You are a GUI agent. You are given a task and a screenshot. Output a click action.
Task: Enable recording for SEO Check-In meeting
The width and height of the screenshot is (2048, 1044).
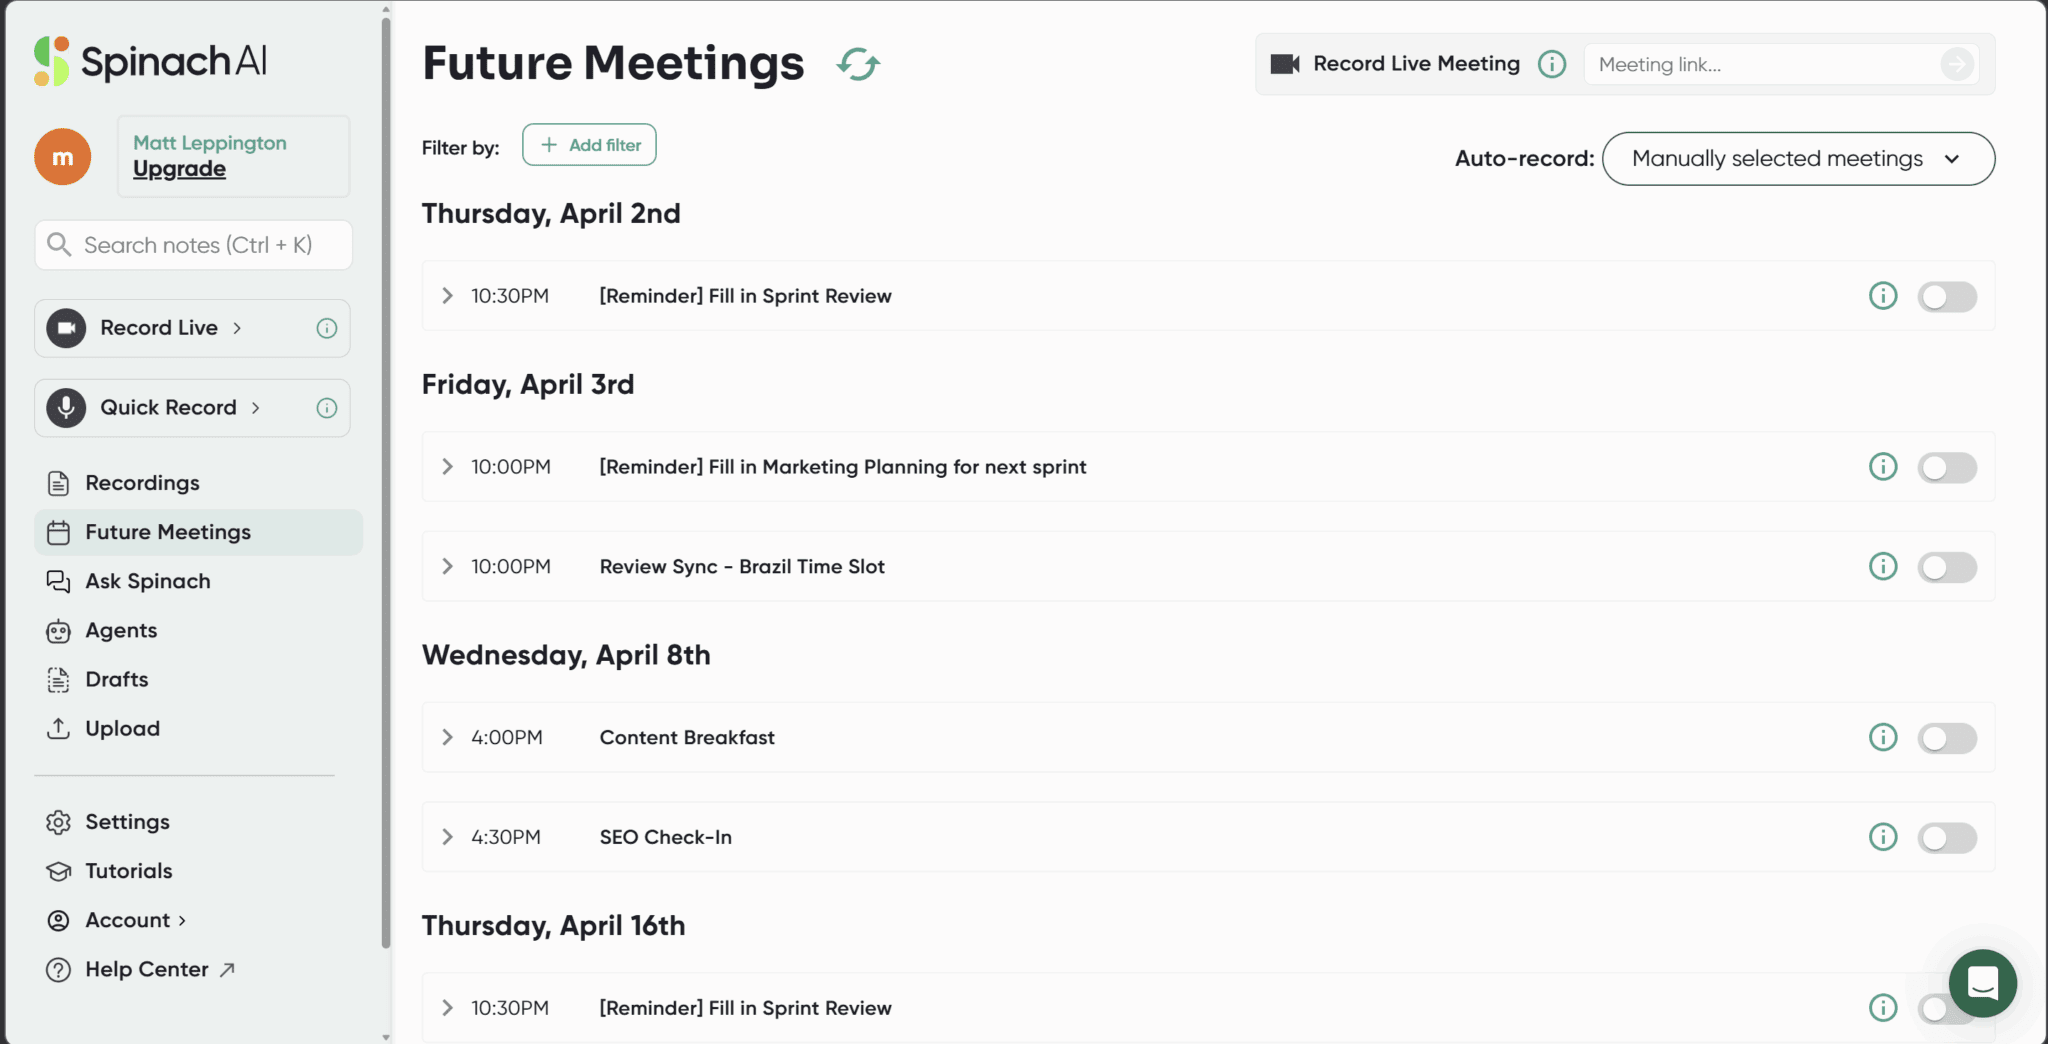pos(1946,837)
